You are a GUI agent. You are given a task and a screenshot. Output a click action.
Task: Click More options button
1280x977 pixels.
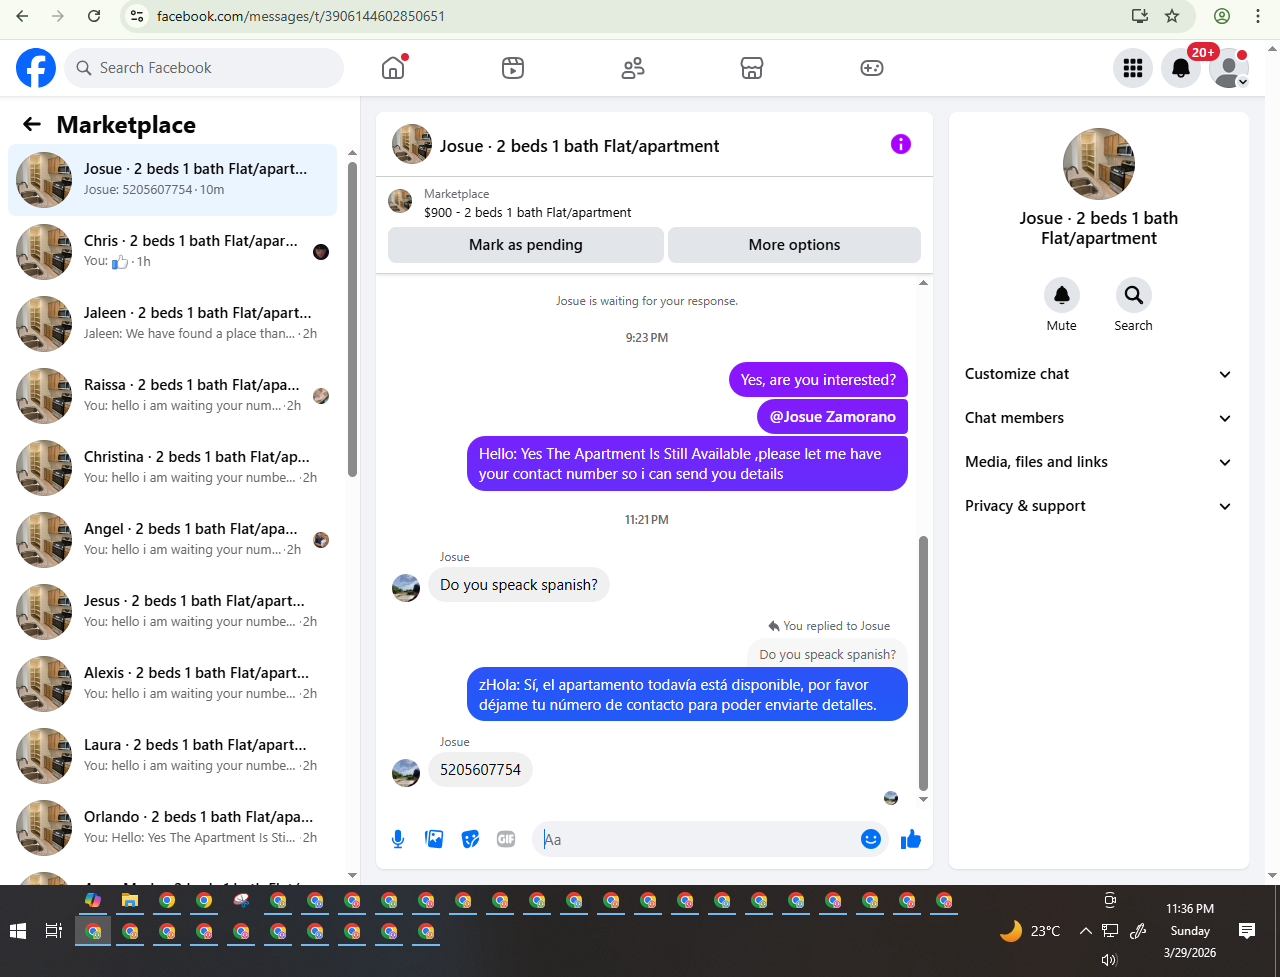point(794,245)
